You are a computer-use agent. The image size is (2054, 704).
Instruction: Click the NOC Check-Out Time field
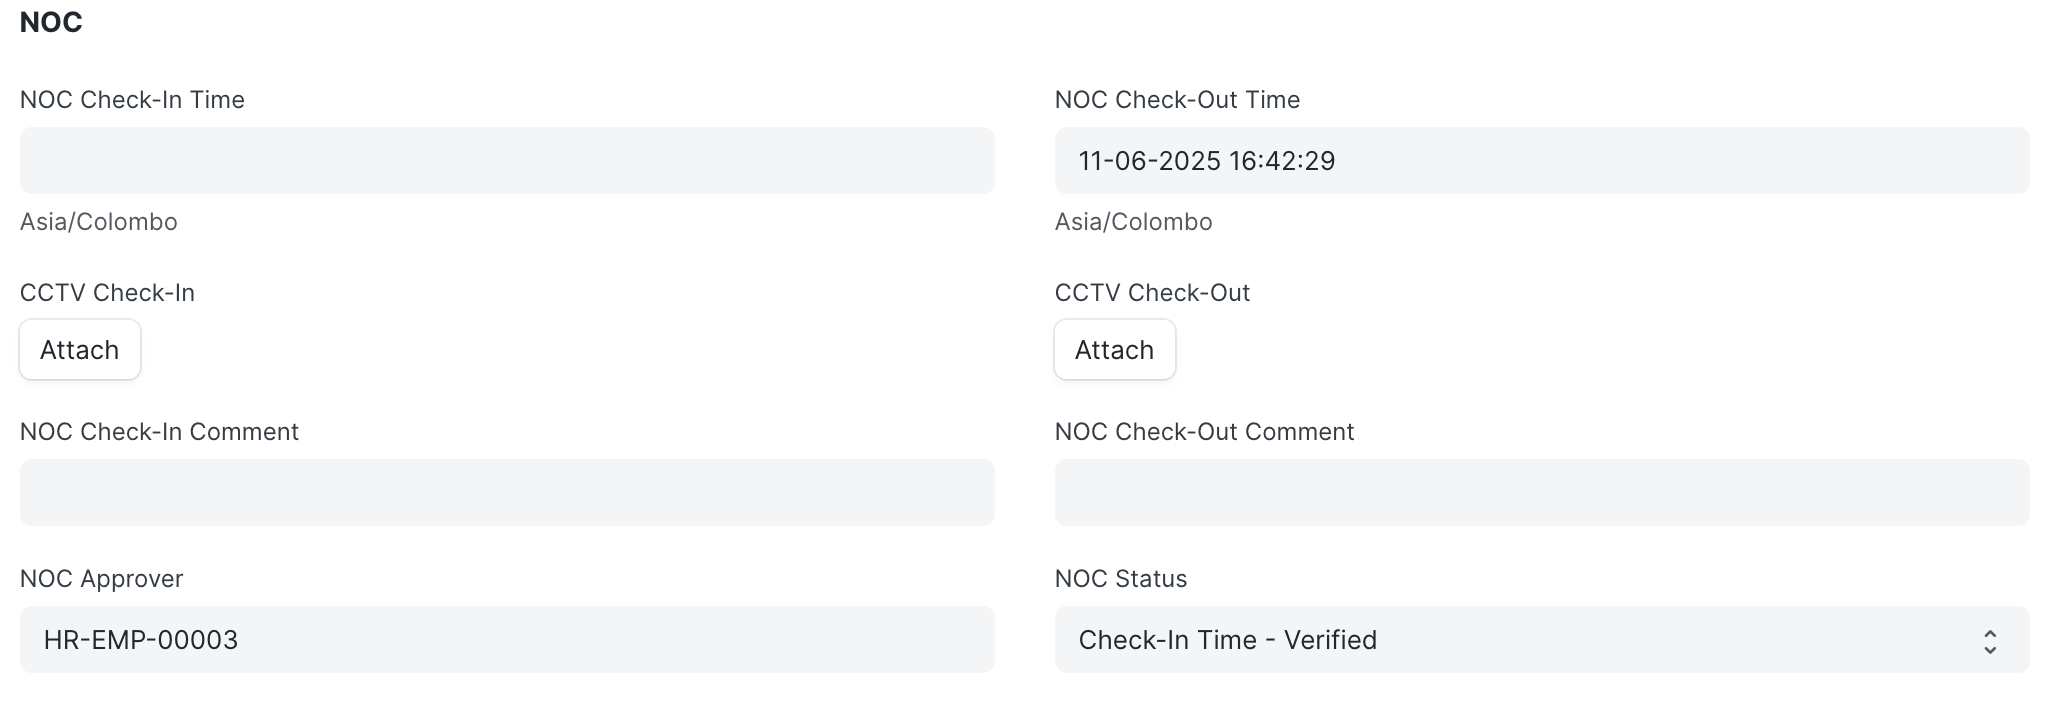click(1541, 160)
